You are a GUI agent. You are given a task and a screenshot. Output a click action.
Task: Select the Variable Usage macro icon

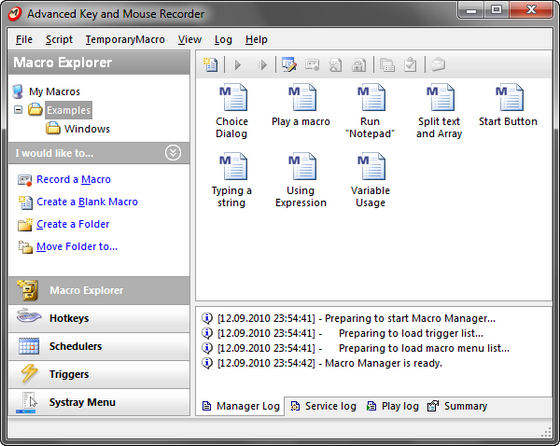coord(371,166)
